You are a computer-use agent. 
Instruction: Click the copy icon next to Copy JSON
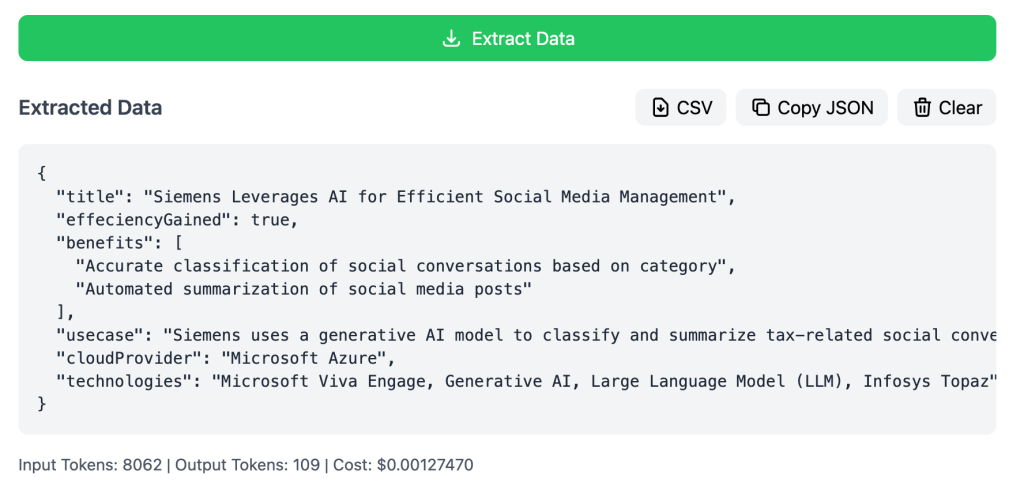tap(761, 108)
